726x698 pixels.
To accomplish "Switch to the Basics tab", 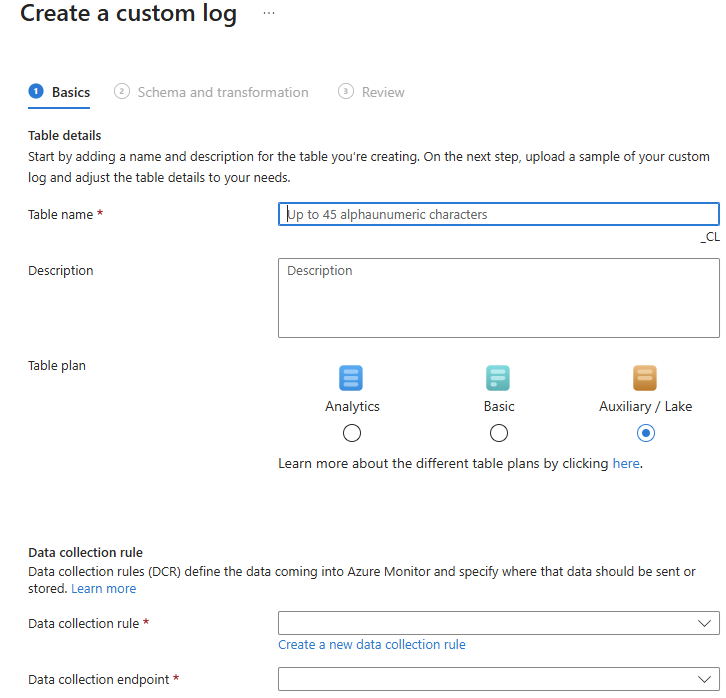I will coord(70,92).
